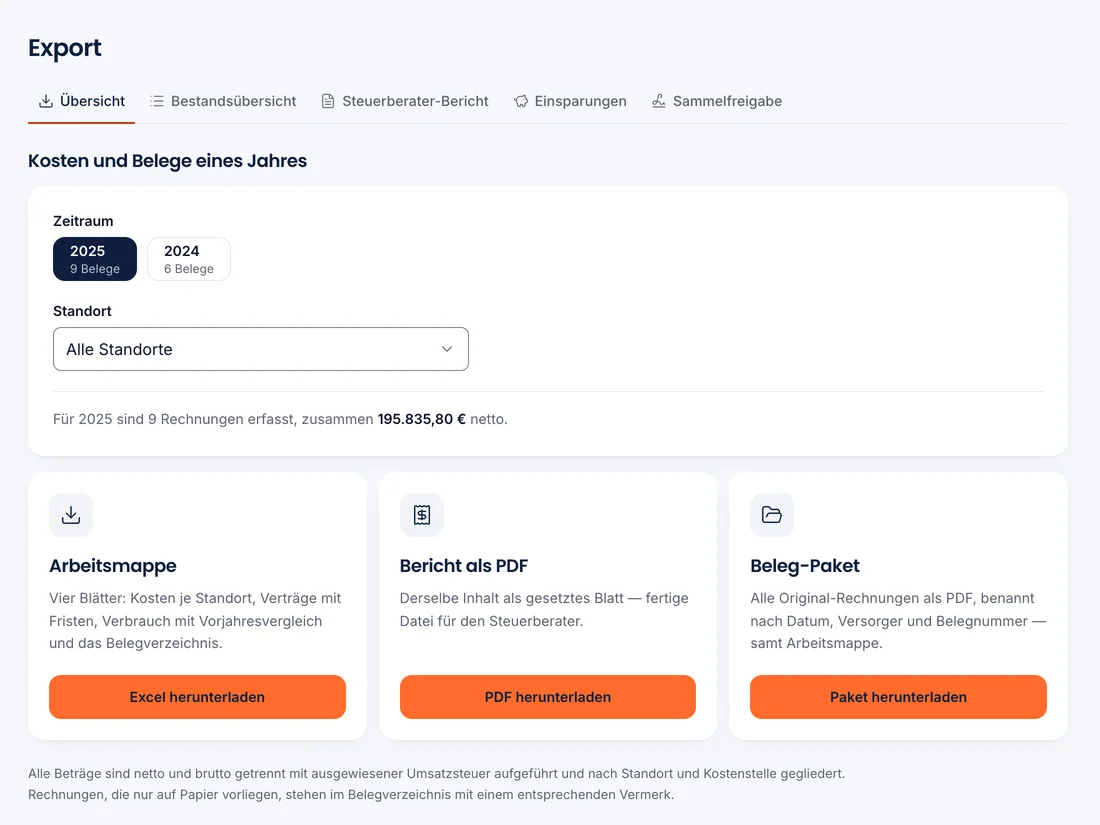Screen dimensions: 1100x825
Task: Go to the Einsparungen tab
Action: [570, 101]
